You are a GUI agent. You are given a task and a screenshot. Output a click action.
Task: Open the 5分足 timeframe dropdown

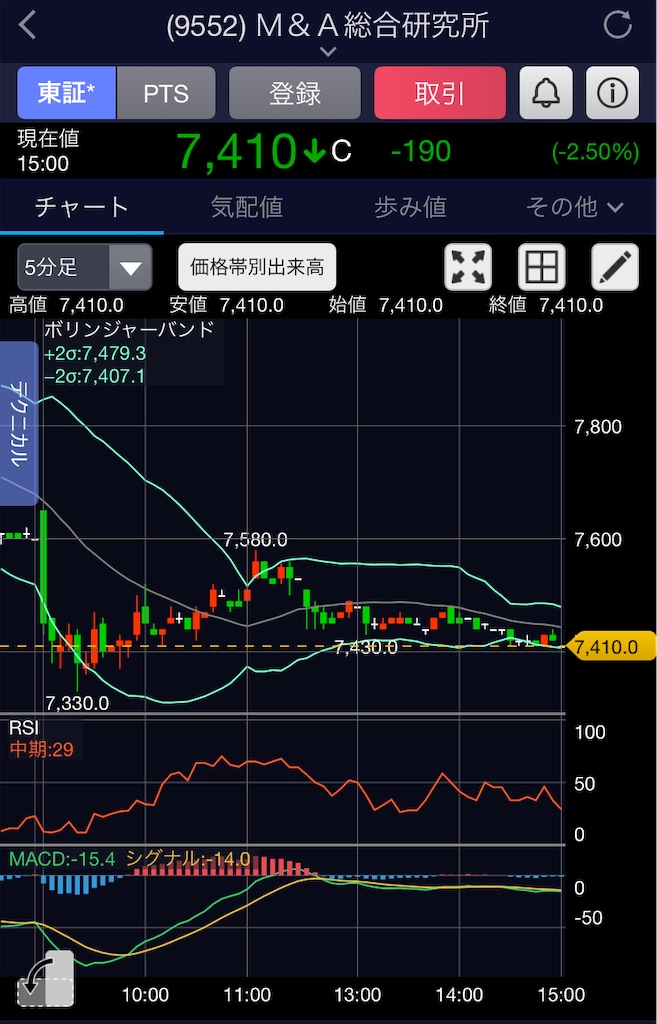85,267
